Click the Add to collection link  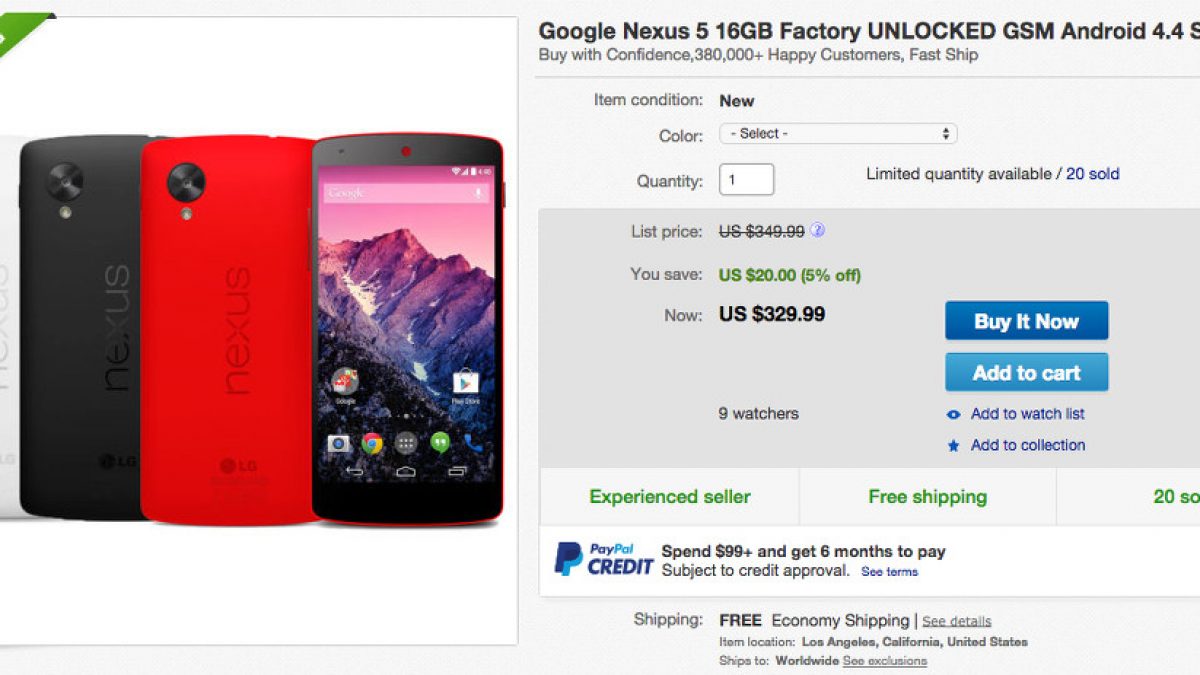(1027, 446)
